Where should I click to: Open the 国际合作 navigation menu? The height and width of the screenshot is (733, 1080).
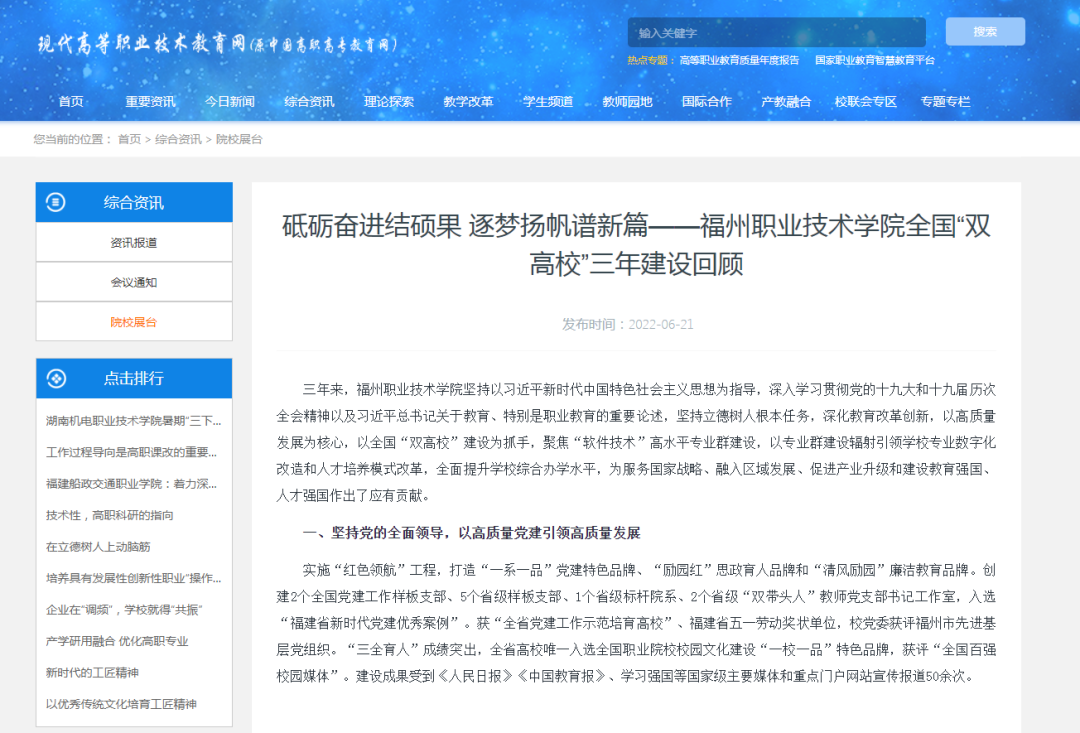tap(706, 101)
